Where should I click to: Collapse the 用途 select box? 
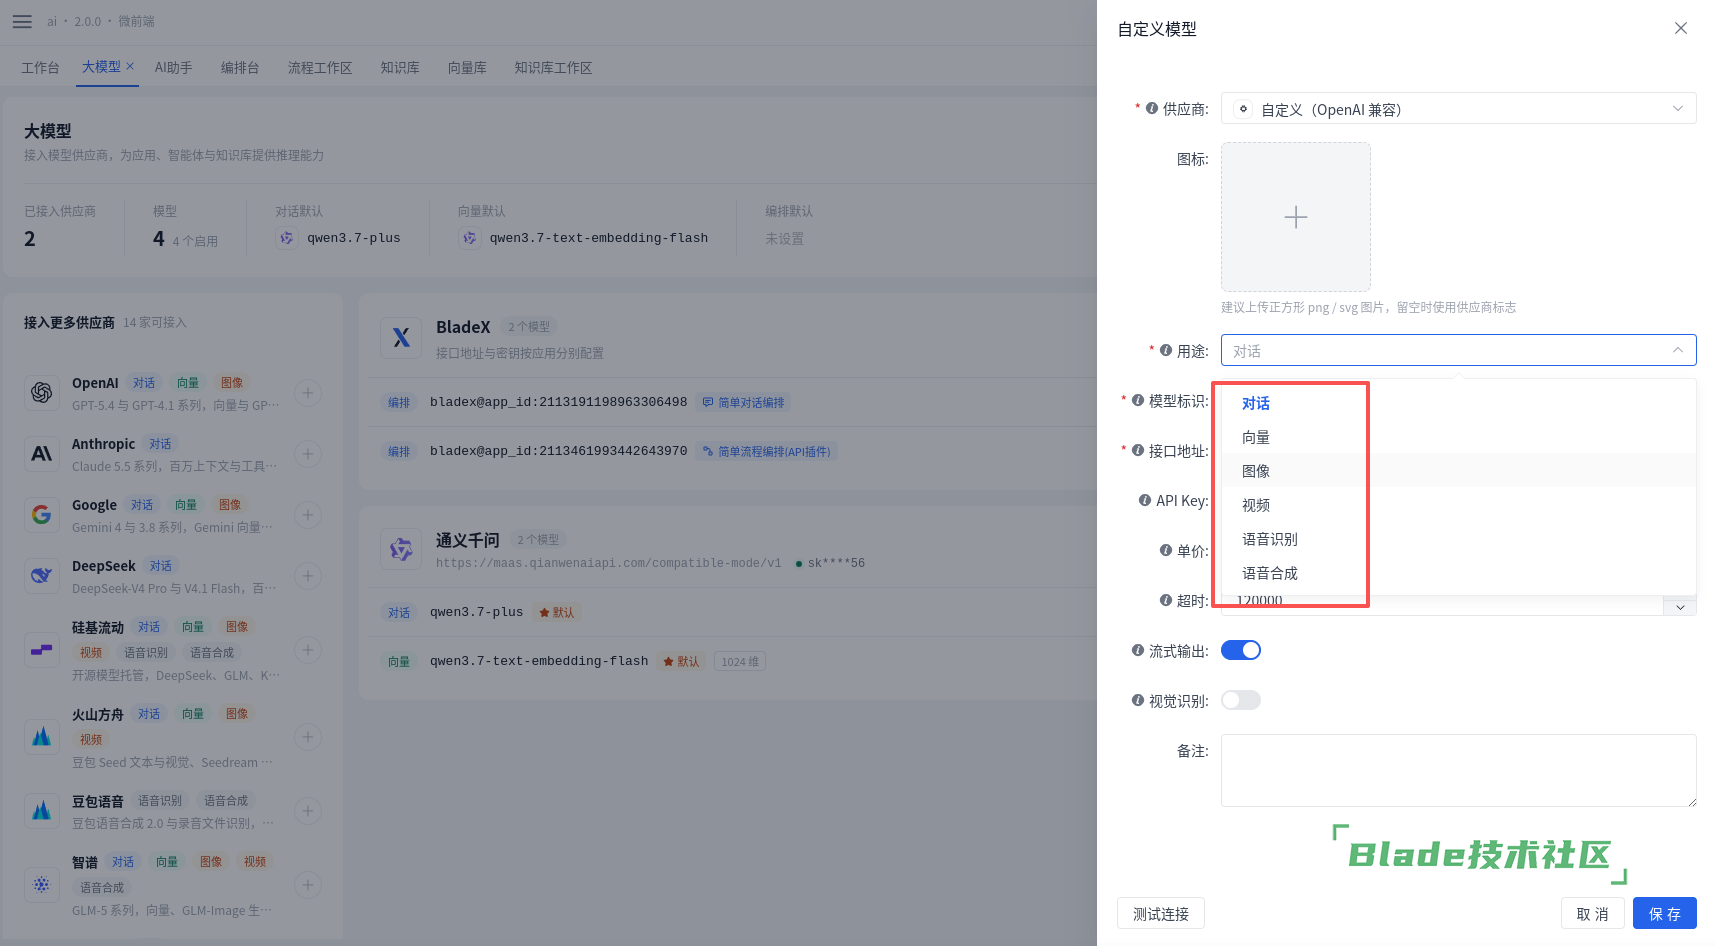pyautogui.click(x=1458, y=350)
